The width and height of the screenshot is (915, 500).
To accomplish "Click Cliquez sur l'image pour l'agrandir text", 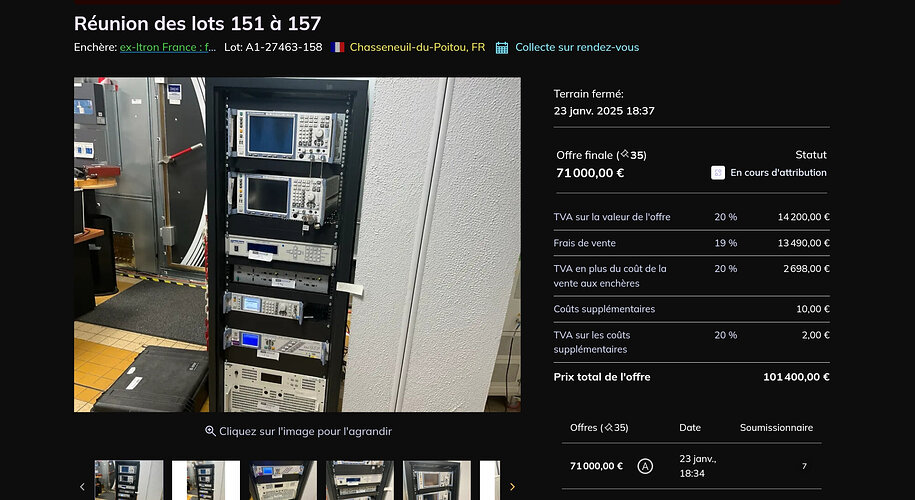I will click(x=305, y=431).
